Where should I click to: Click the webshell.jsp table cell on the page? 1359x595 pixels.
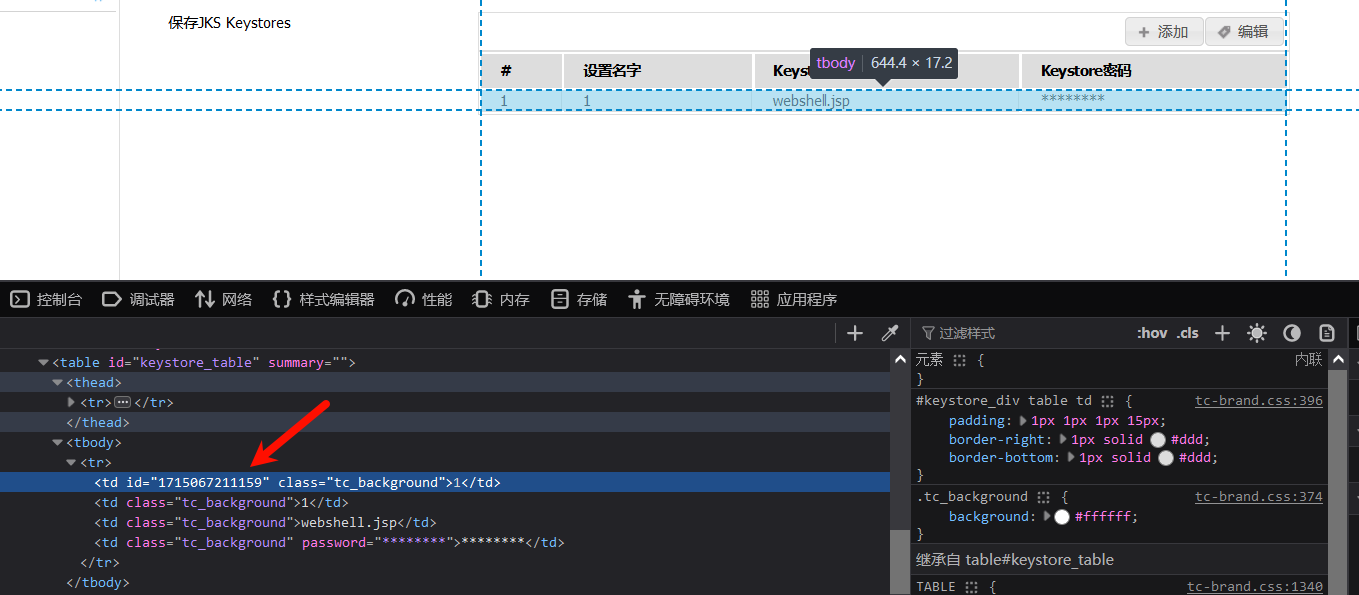coord(887,100)
